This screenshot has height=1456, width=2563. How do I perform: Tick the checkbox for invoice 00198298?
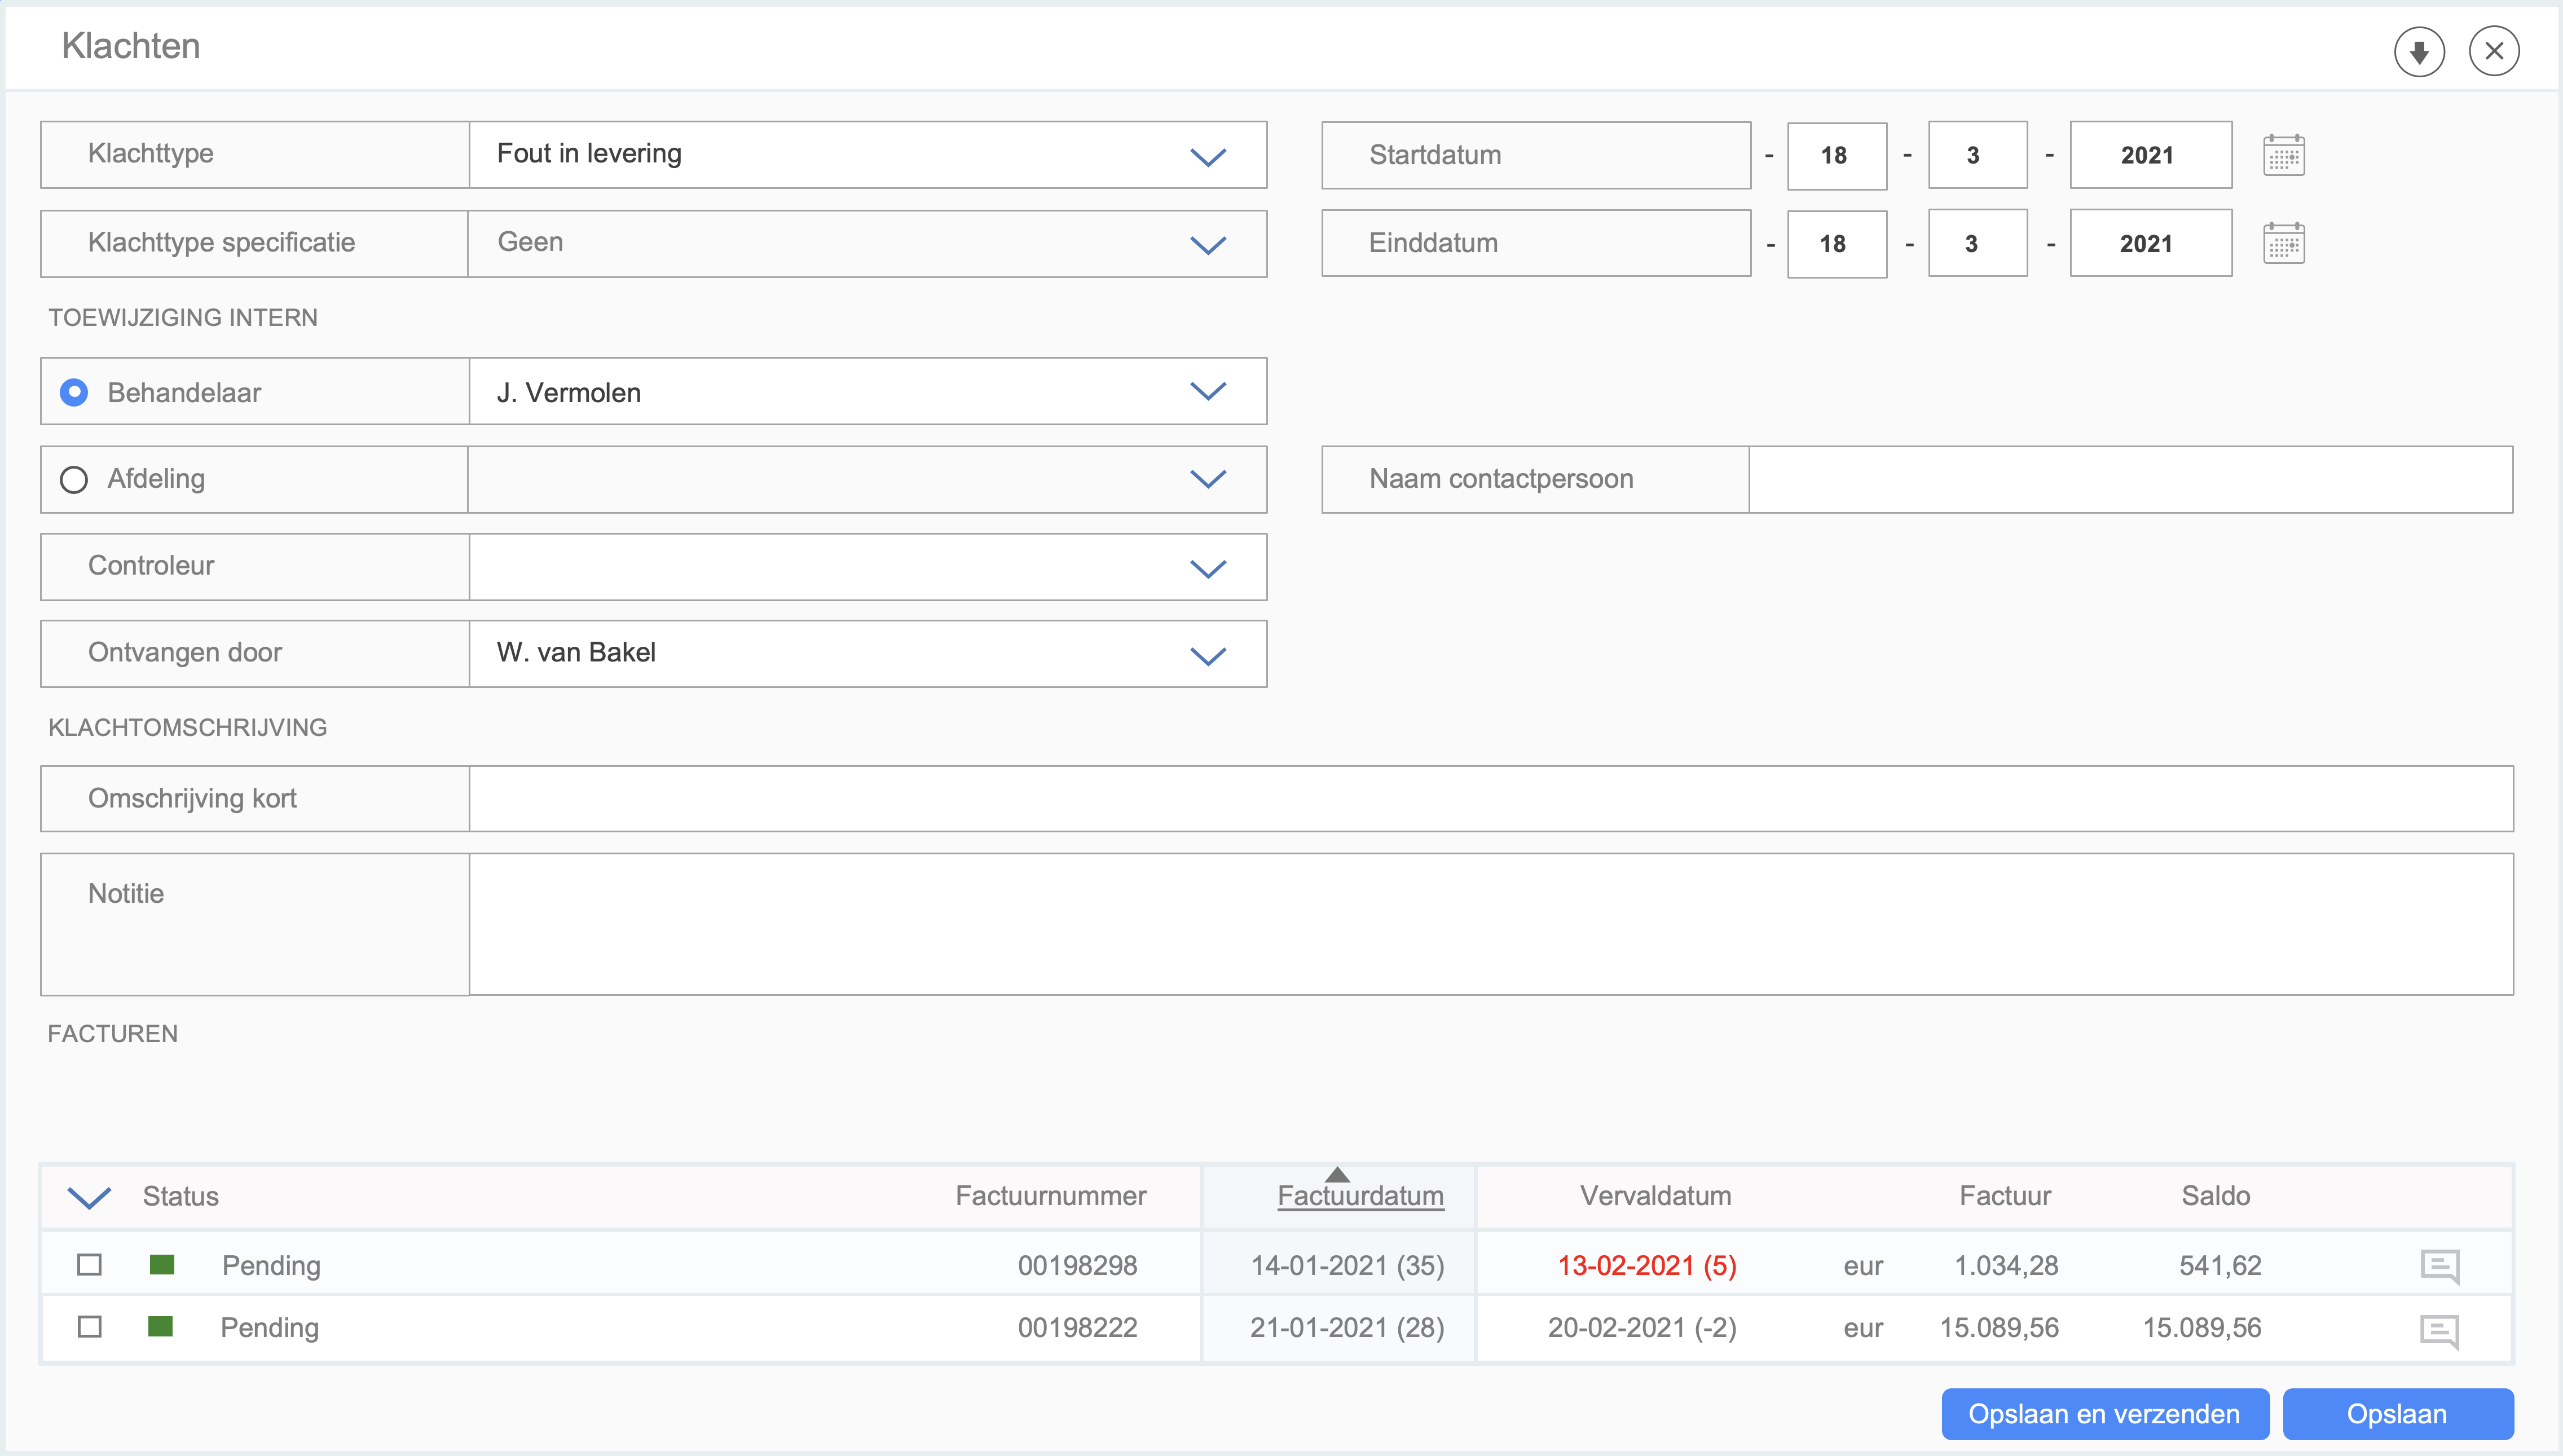[90, 1265]
